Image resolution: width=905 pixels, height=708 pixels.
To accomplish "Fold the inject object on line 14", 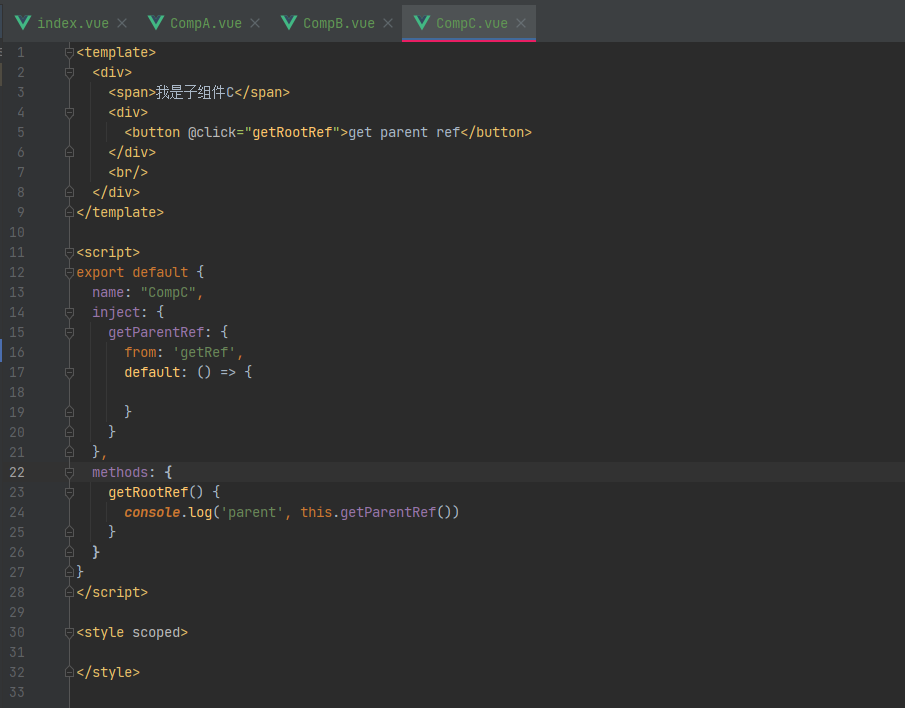I will (x=69, y=313).
